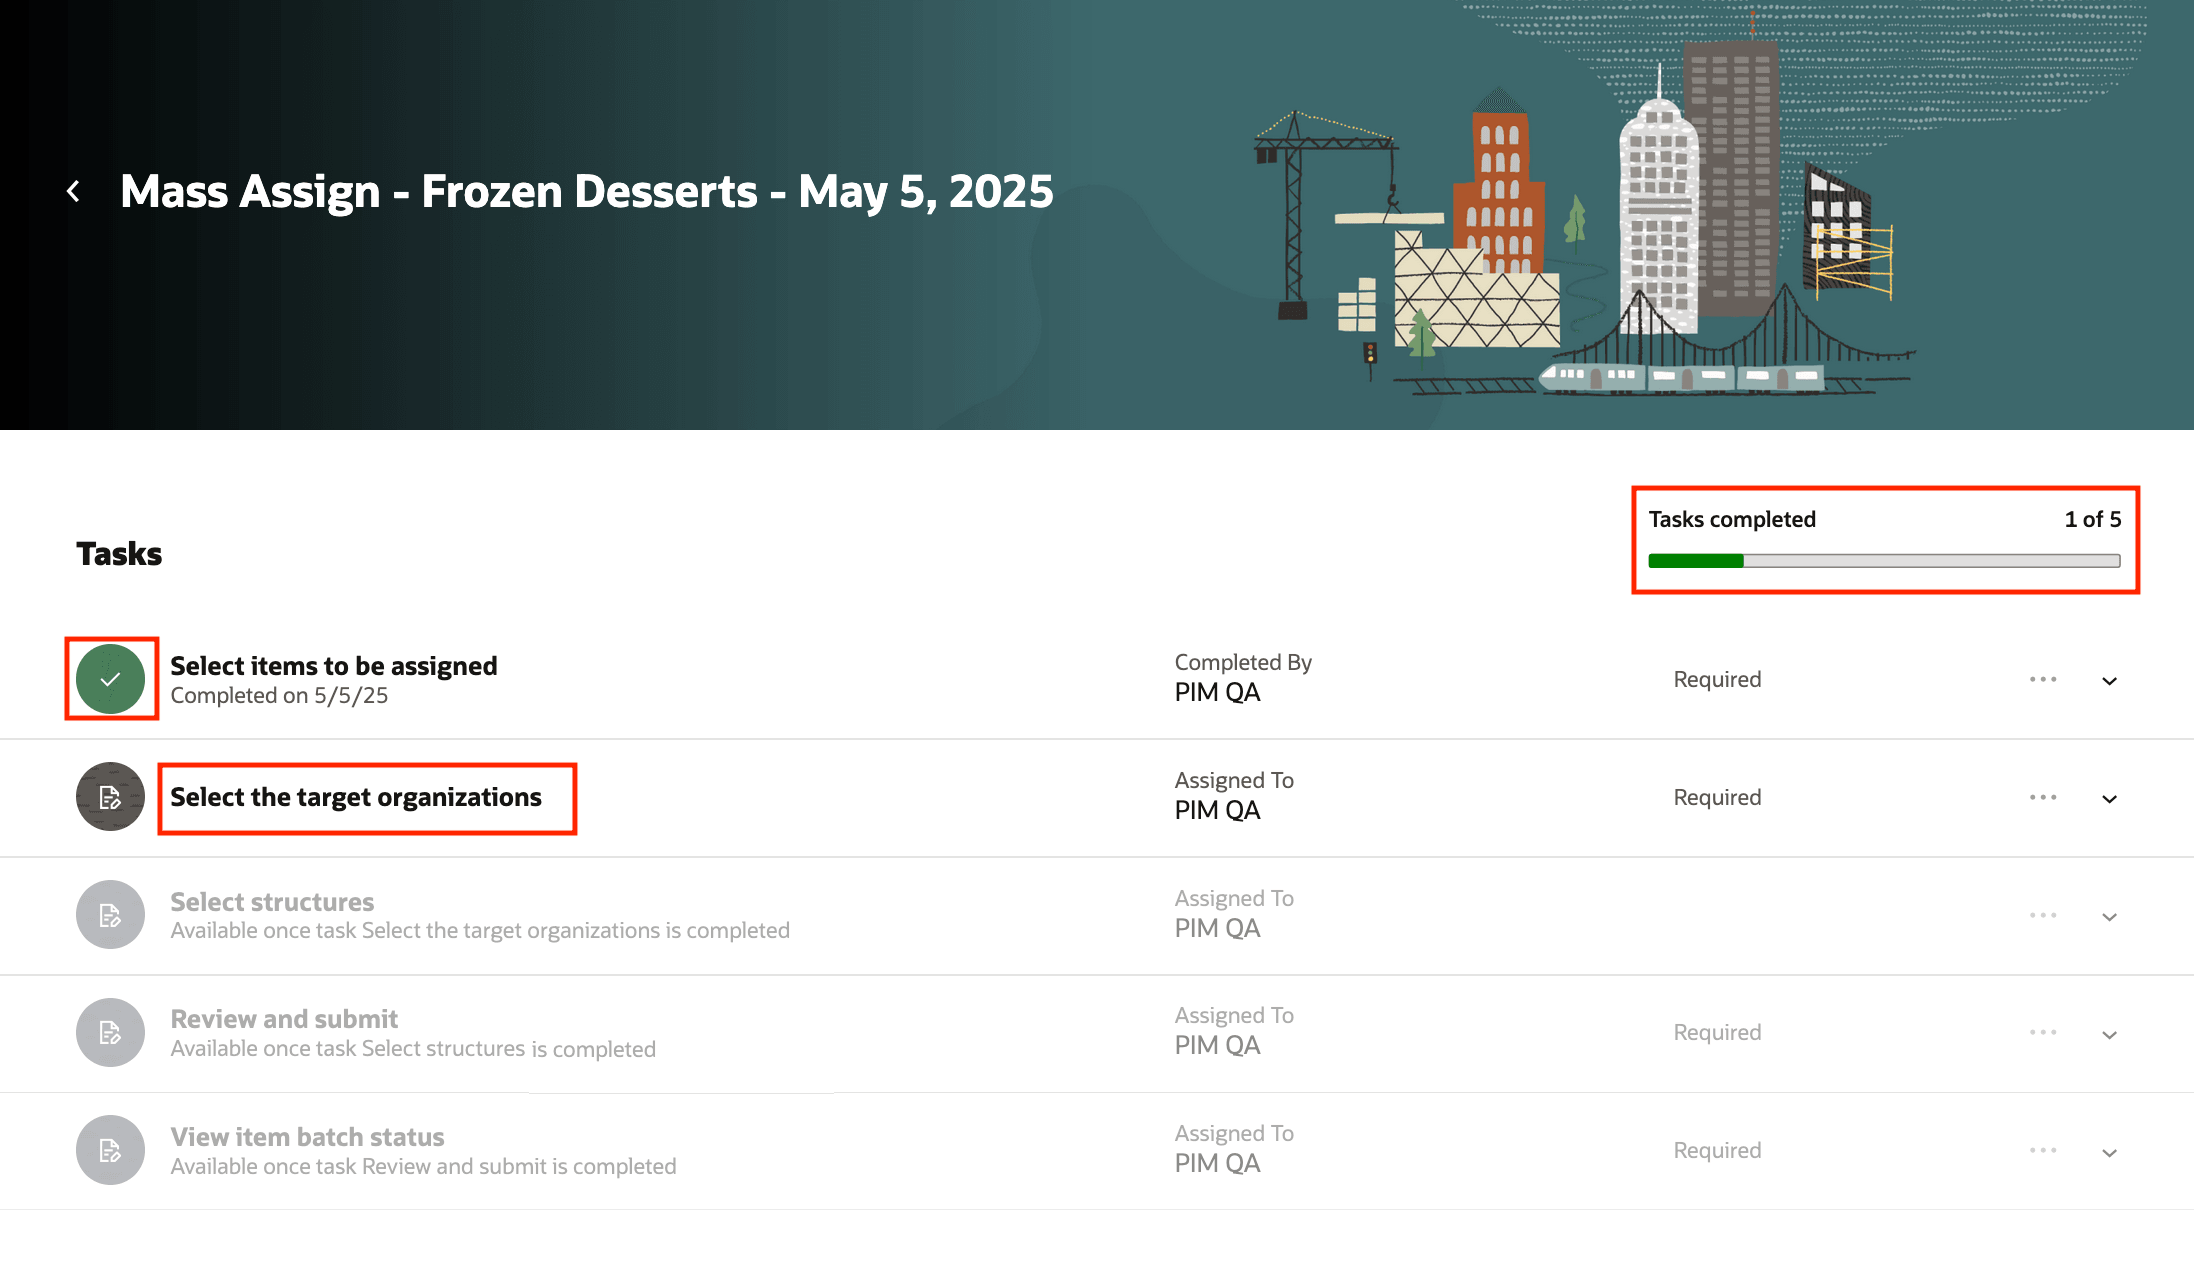Click the Tasks completed progress bar
The width and height of the screenshot is (2194, 1283).
[1884, 561]
